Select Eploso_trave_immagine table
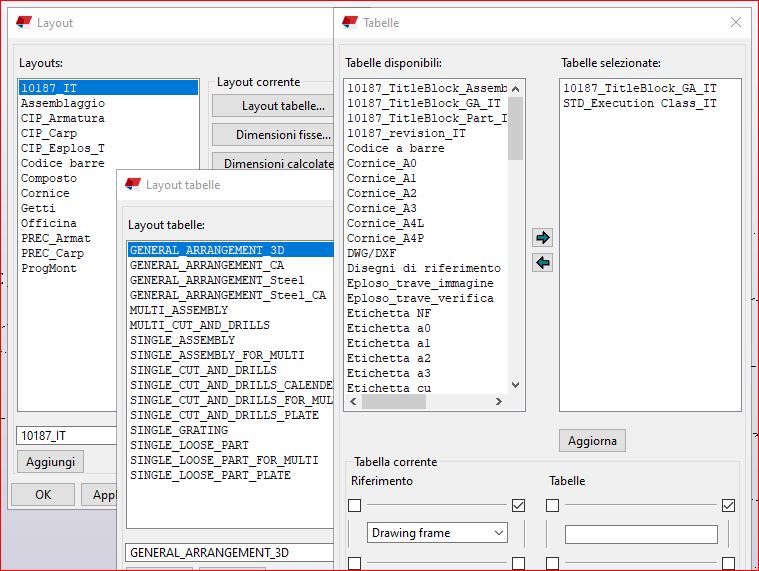 coord(420,283)
